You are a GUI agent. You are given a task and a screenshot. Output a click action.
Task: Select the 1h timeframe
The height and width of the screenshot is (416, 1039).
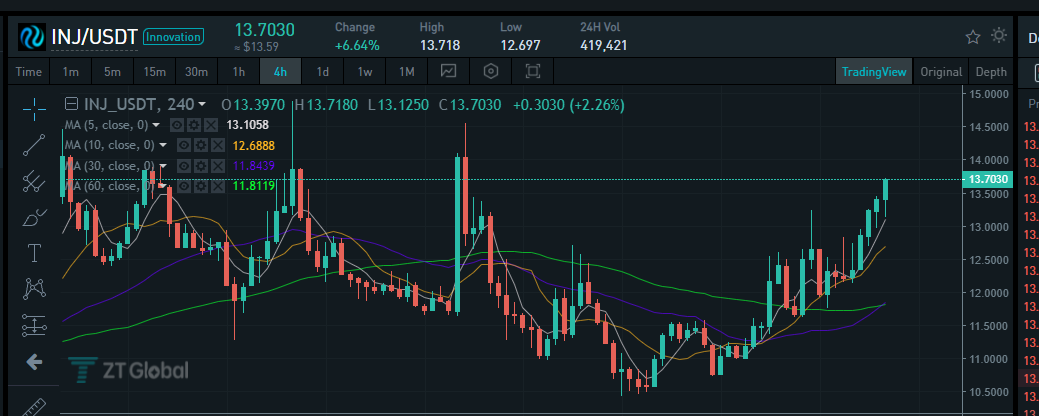239,72
